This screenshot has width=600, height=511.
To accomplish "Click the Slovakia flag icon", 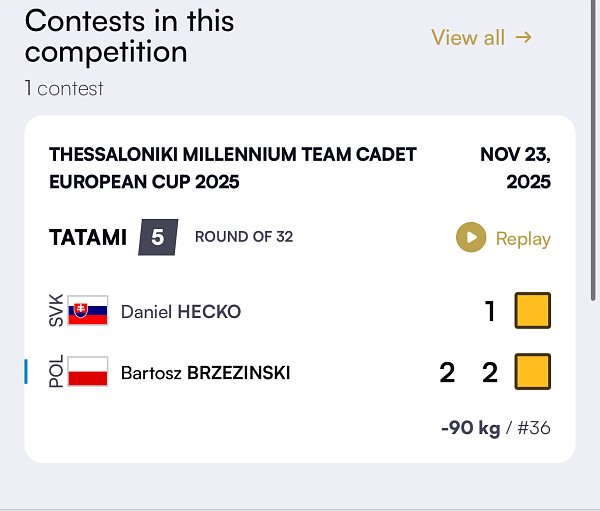I will pos(88,311).
